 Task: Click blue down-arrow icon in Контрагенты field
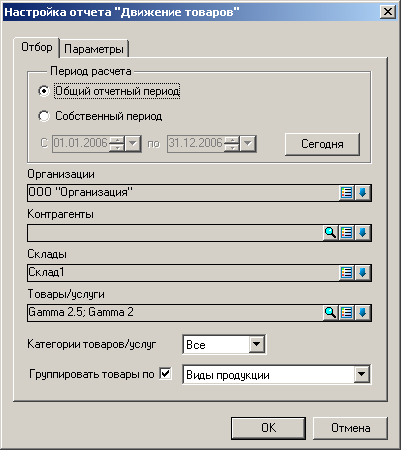[x=363, y=233]
